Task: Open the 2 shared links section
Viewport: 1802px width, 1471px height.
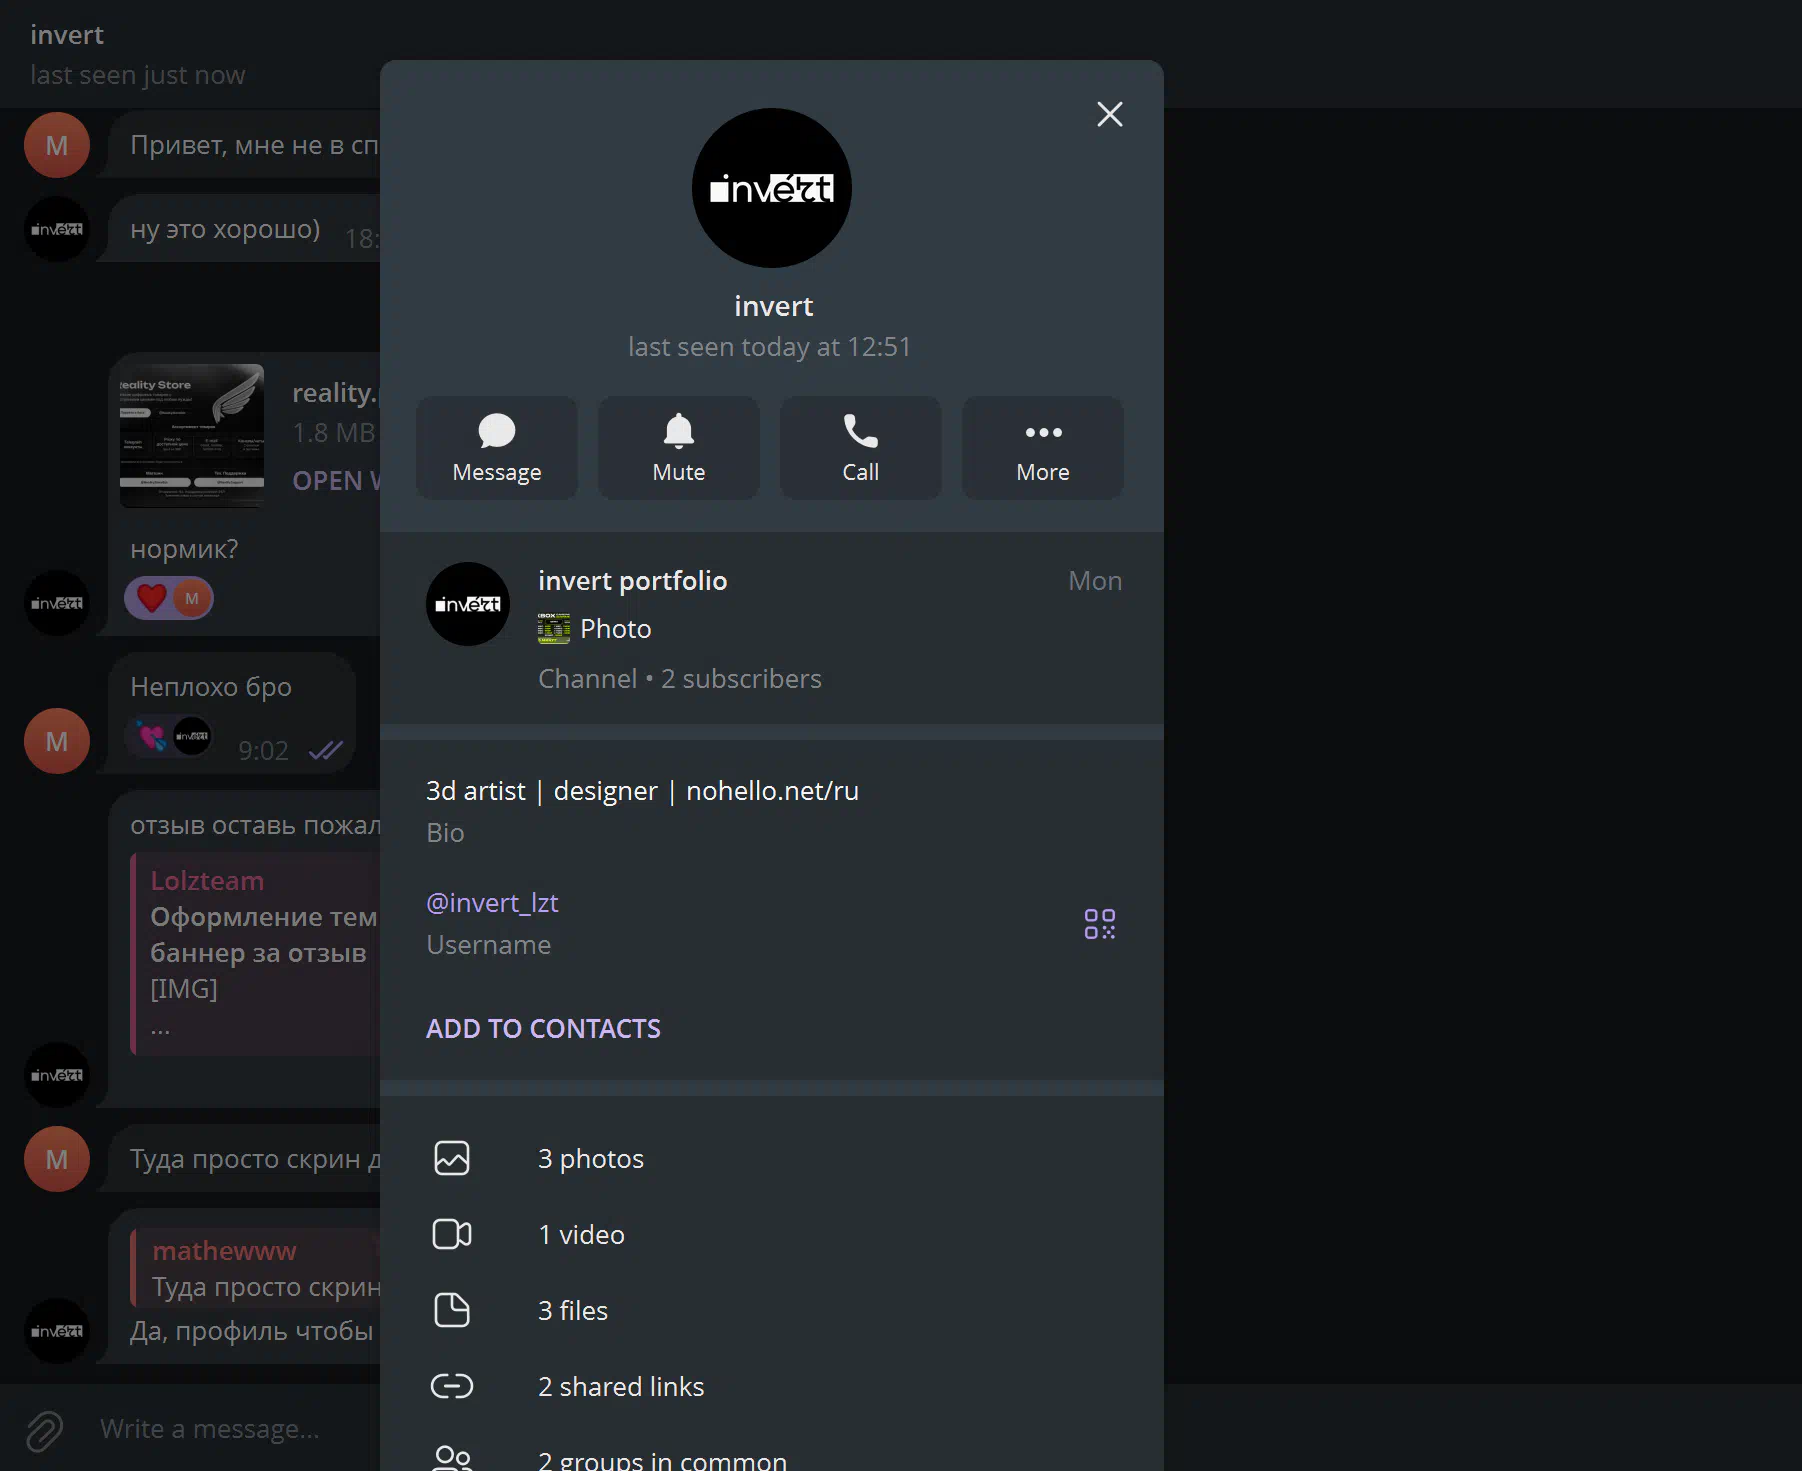Action: point(772,1386)
